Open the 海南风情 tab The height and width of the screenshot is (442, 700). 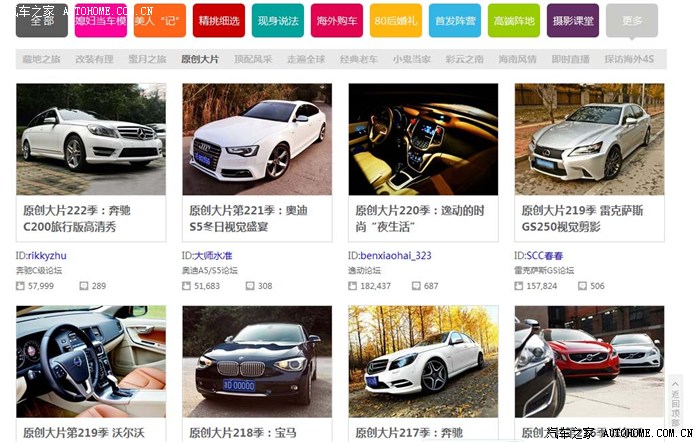(519, 60)
